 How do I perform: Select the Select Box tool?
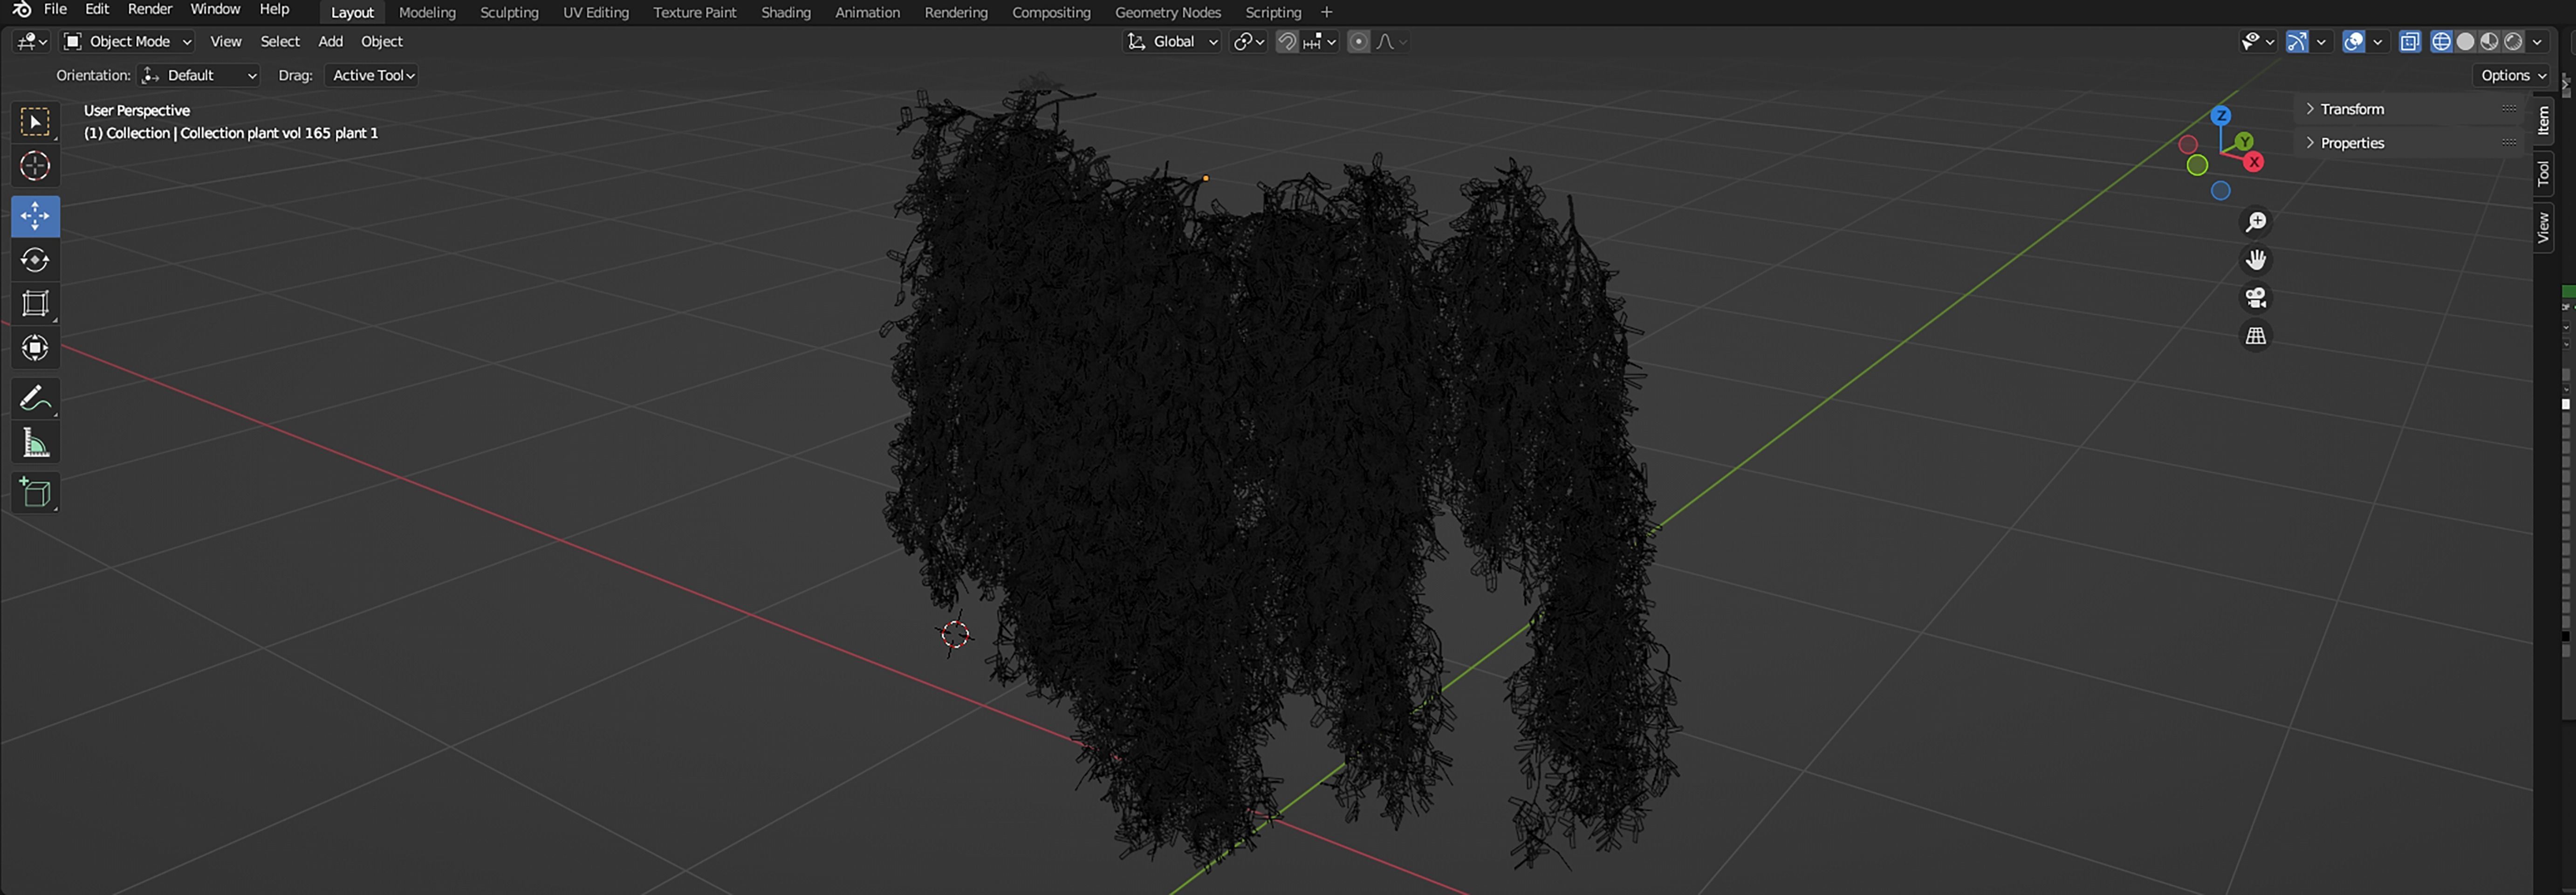coord(35,122)
